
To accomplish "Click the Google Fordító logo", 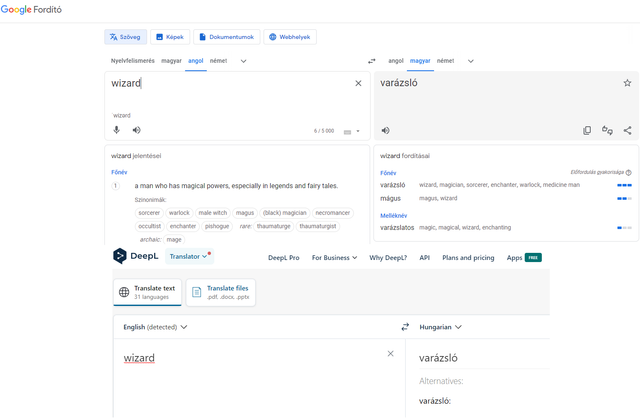I will click(31, 9).
